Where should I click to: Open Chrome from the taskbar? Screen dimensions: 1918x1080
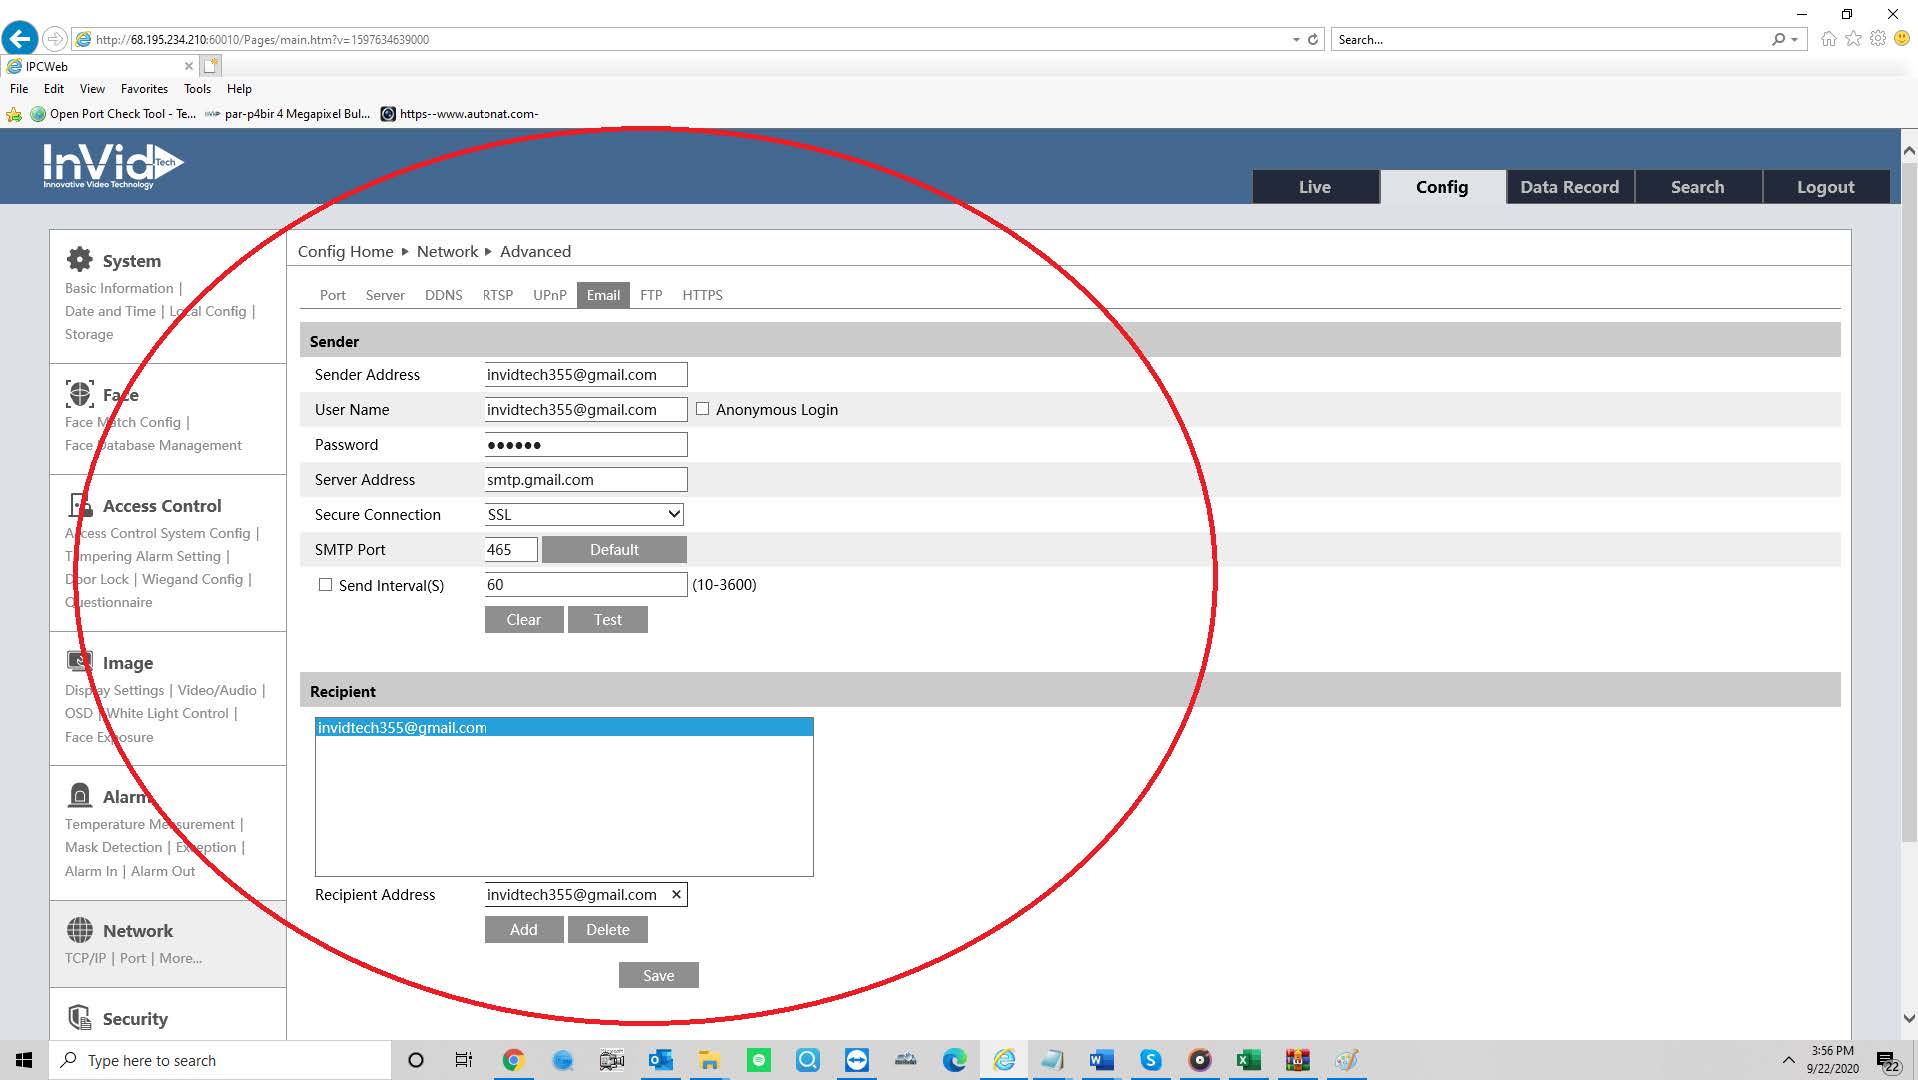pyautogui.click(x=513, y=1060)
